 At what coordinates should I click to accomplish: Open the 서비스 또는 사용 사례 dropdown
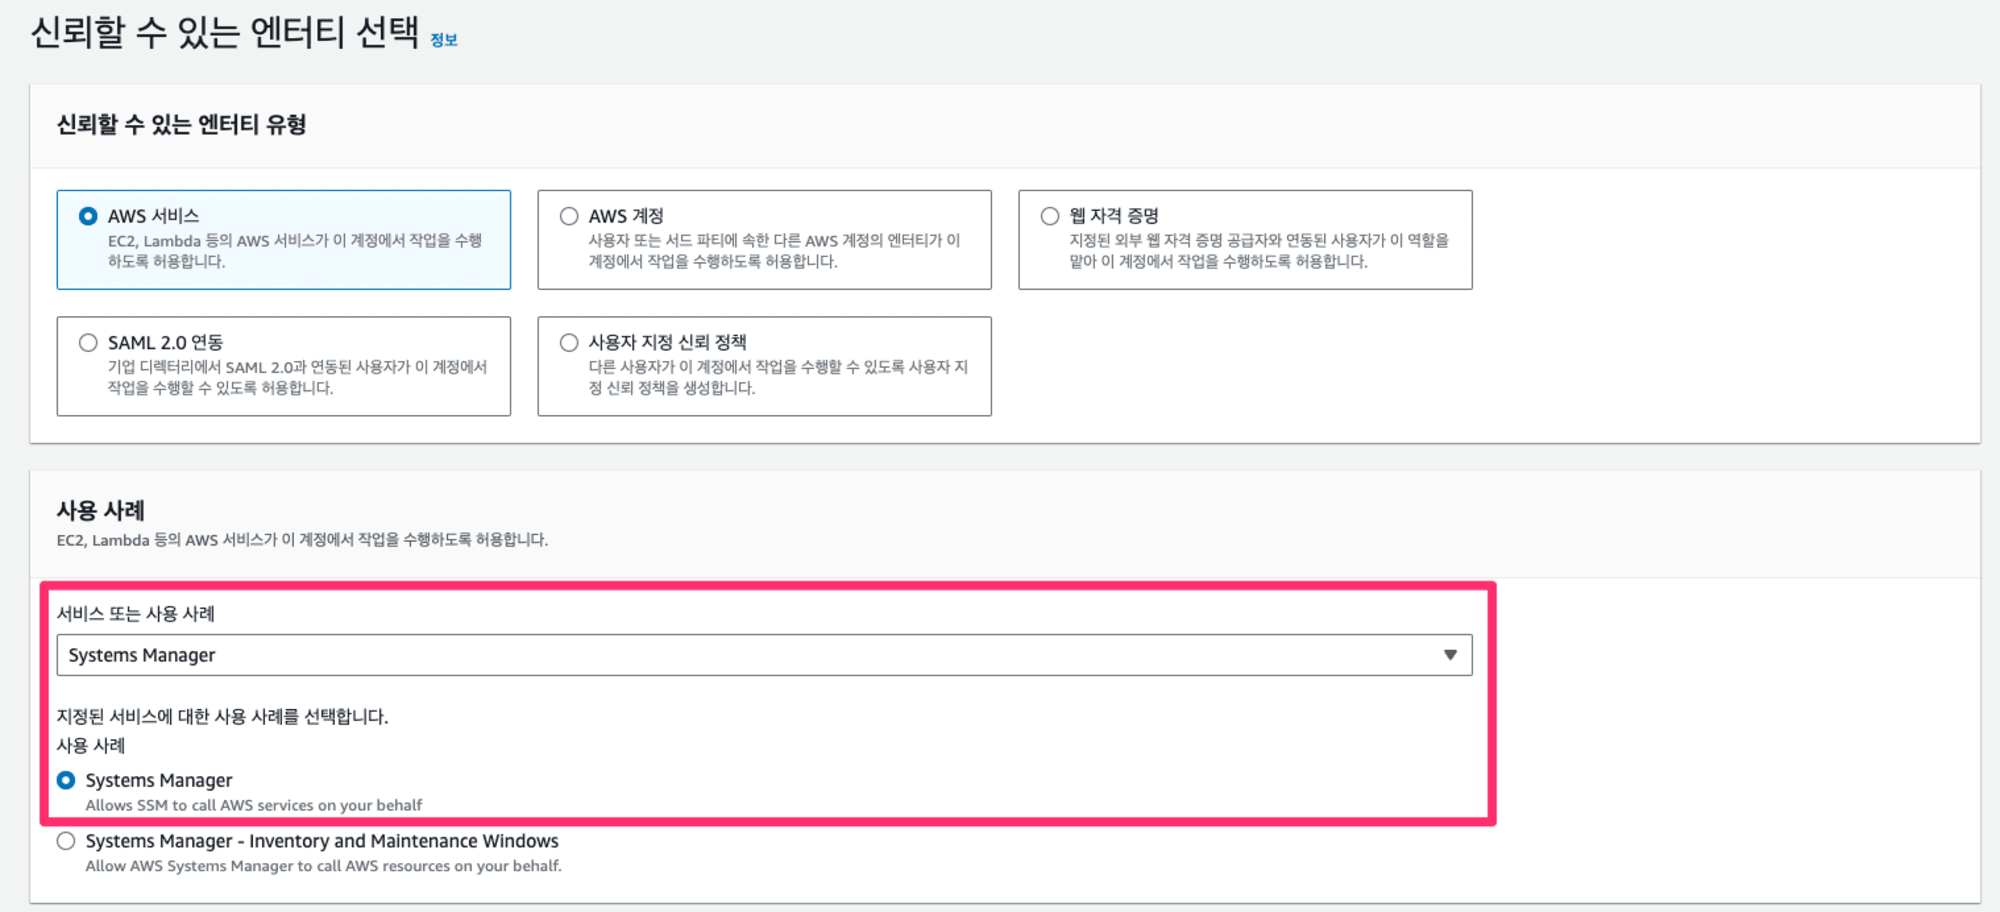(764, 655)
